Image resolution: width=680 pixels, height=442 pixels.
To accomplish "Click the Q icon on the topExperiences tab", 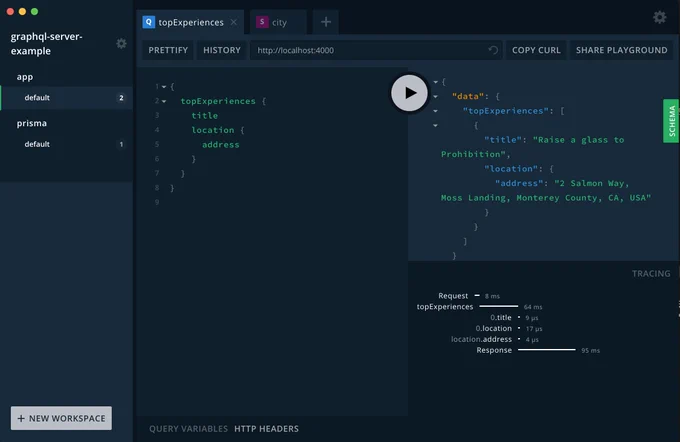I will (149, 22).
